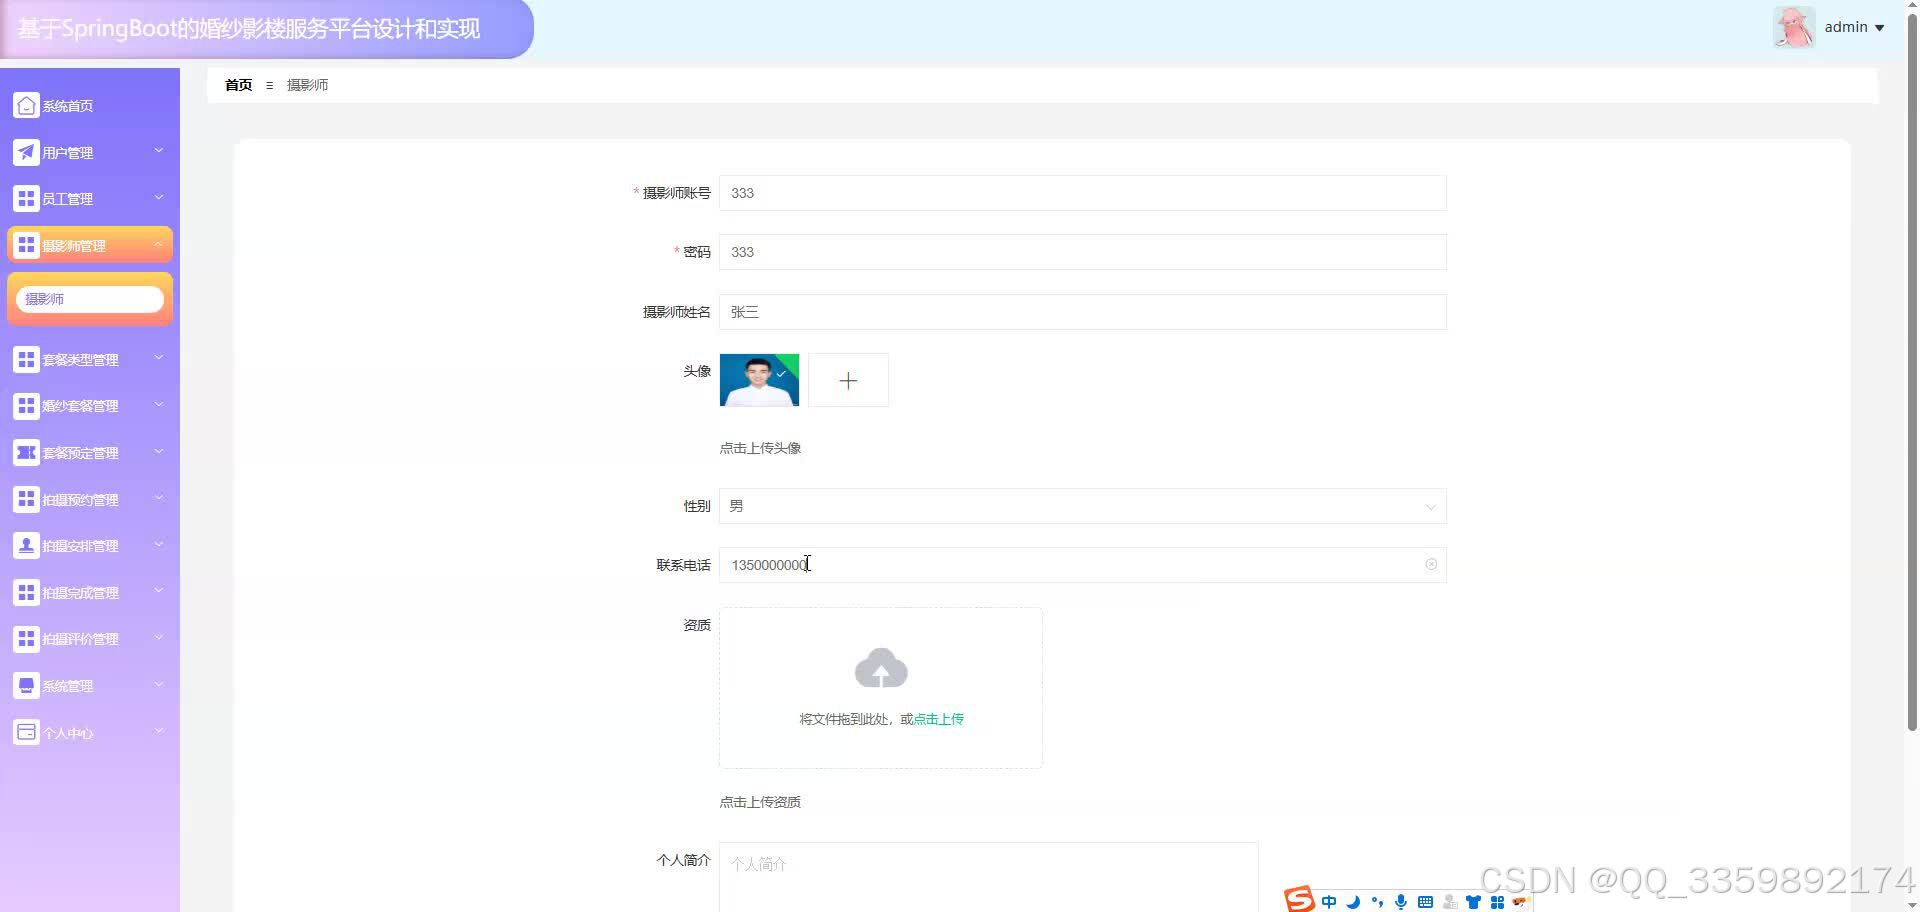
Task: Clear 联系电话 using the circle-x icon
Action: coord(1431,564)
